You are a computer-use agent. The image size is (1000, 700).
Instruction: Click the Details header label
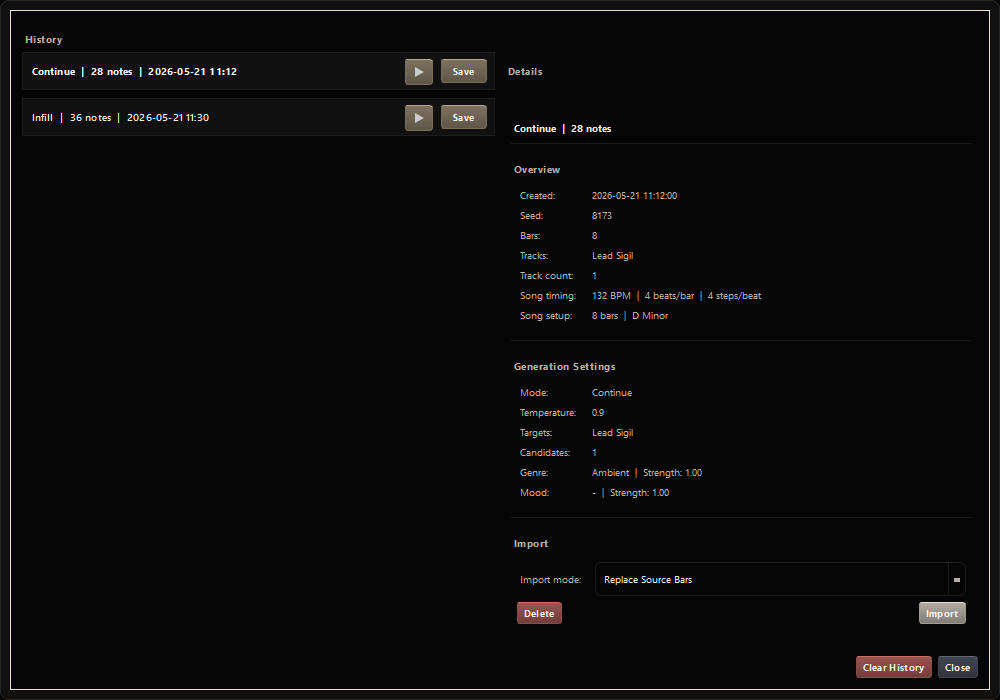pyautogui.click(x=525, y=71)
